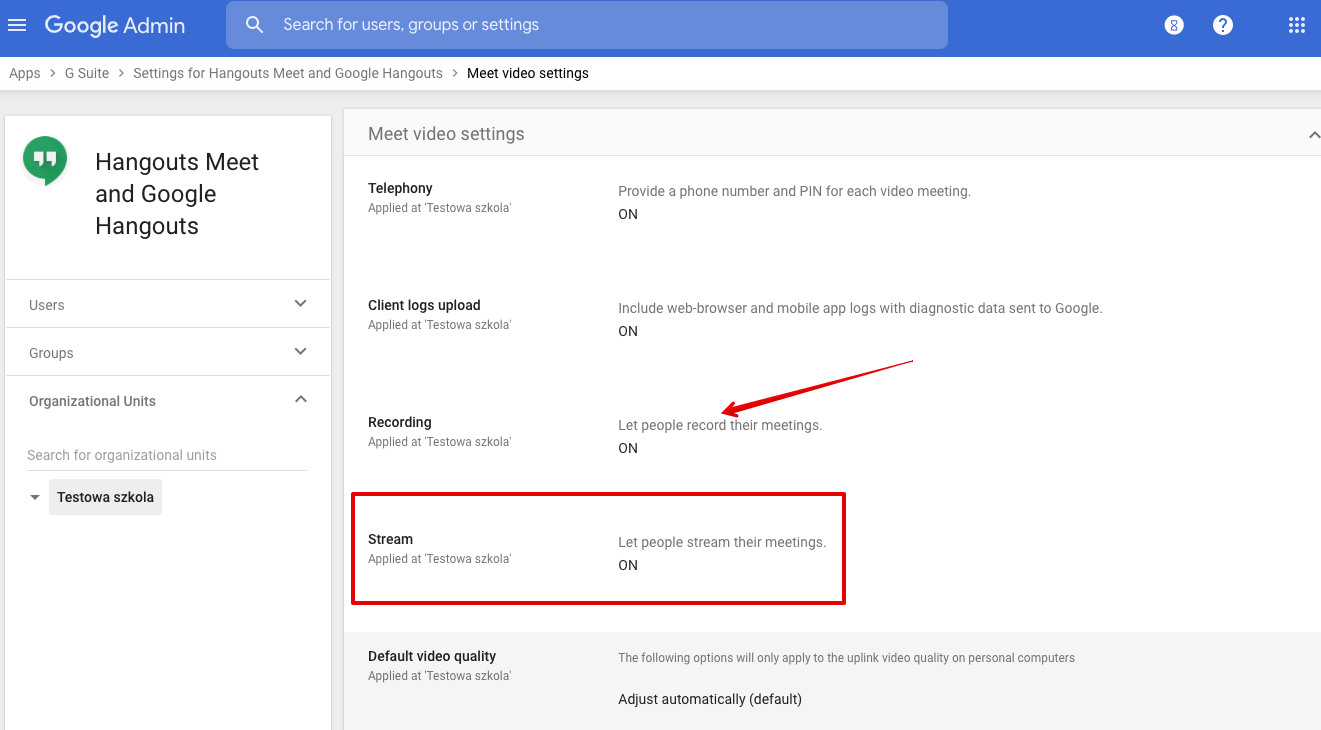Click the Meet video settings panel title

pyautogui.click(x=446, y=134)
